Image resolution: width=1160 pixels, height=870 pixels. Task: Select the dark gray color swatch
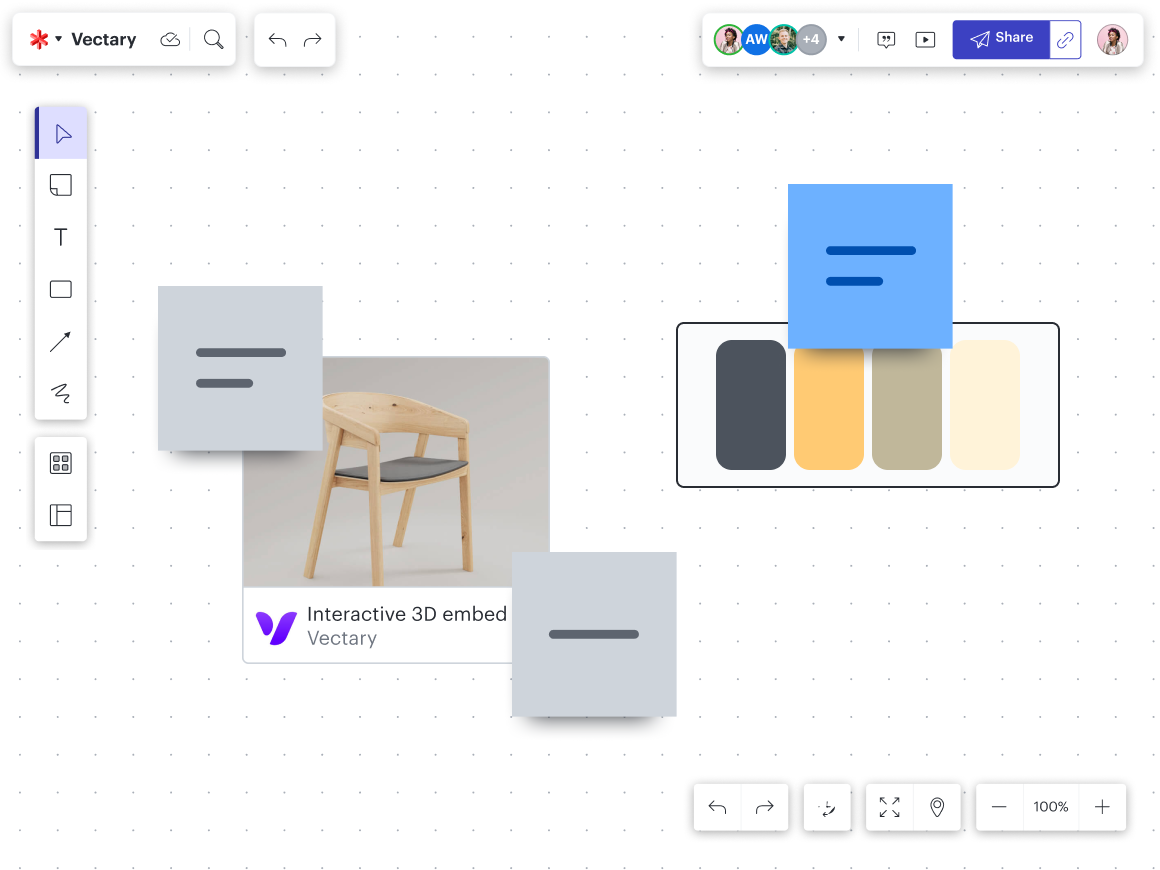[751, 405]
